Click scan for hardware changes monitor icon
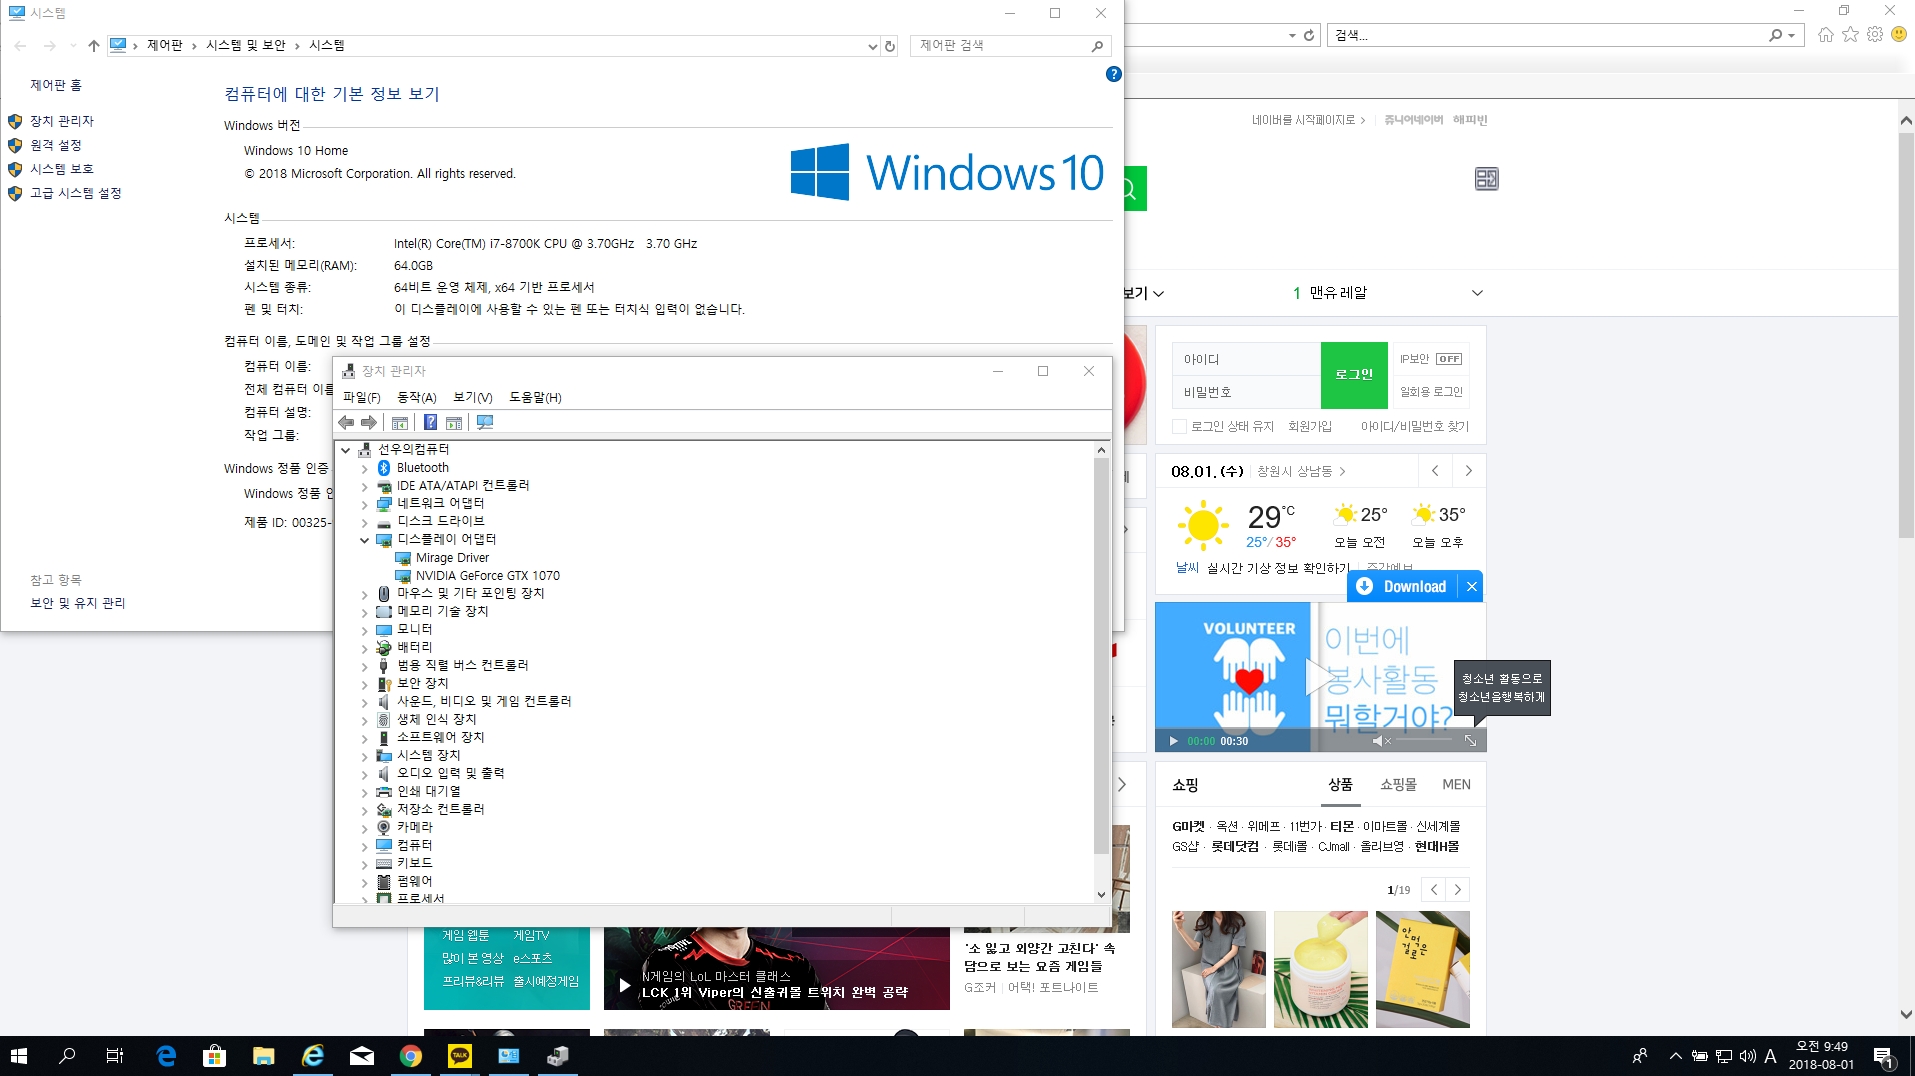1915x1076 pixels. point(485,423)
